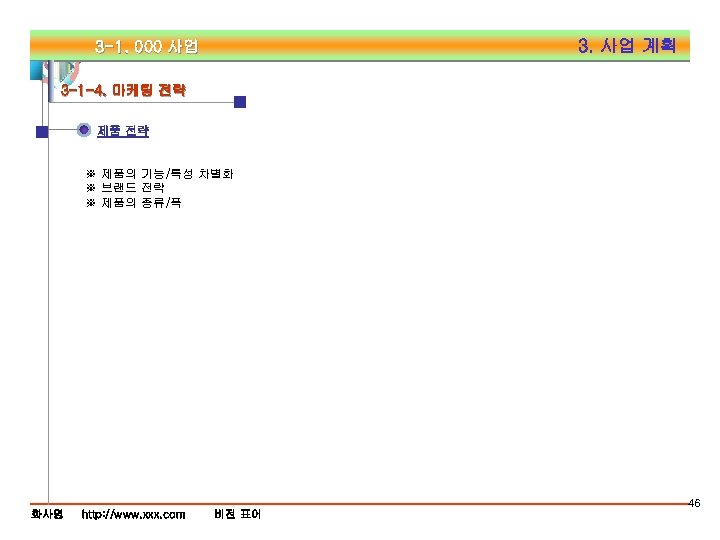720x540 pixels.
Task: Click the footer text '비전 표어'
Action: [237, 514]
